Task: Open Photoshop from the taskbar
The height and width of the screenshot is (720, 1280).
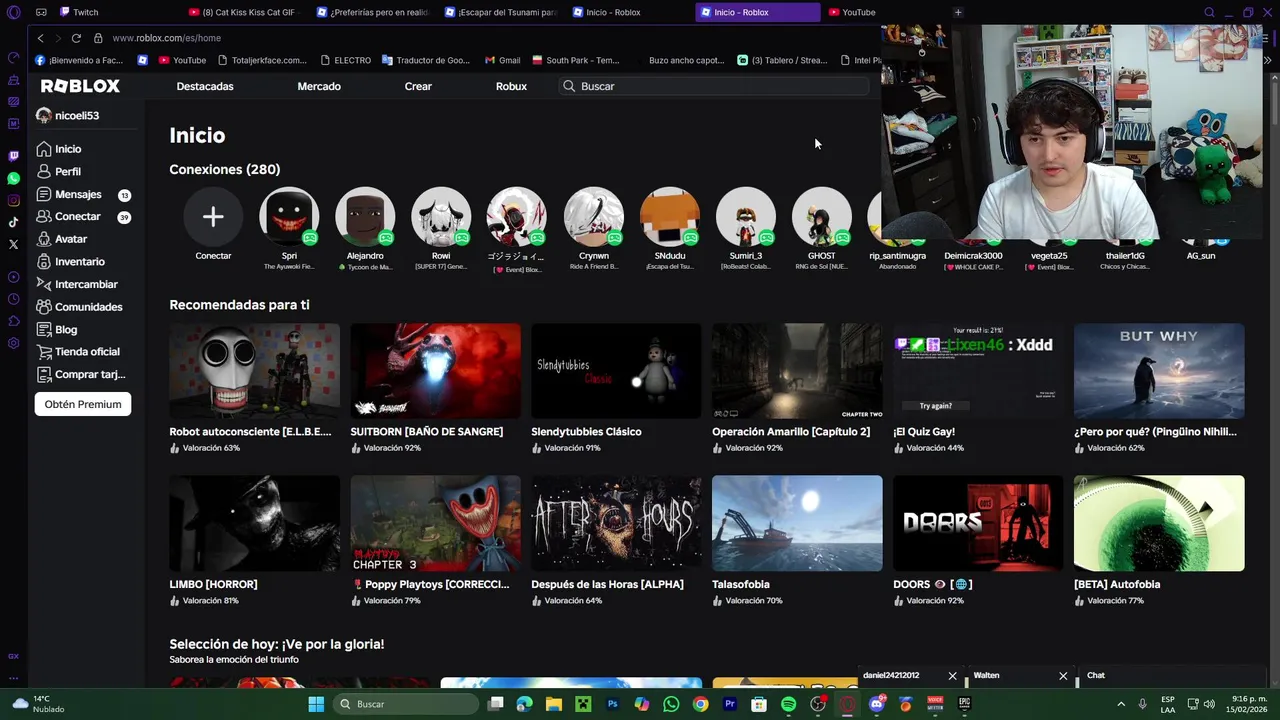Action: pyautogui.click(x=612, y=704)
